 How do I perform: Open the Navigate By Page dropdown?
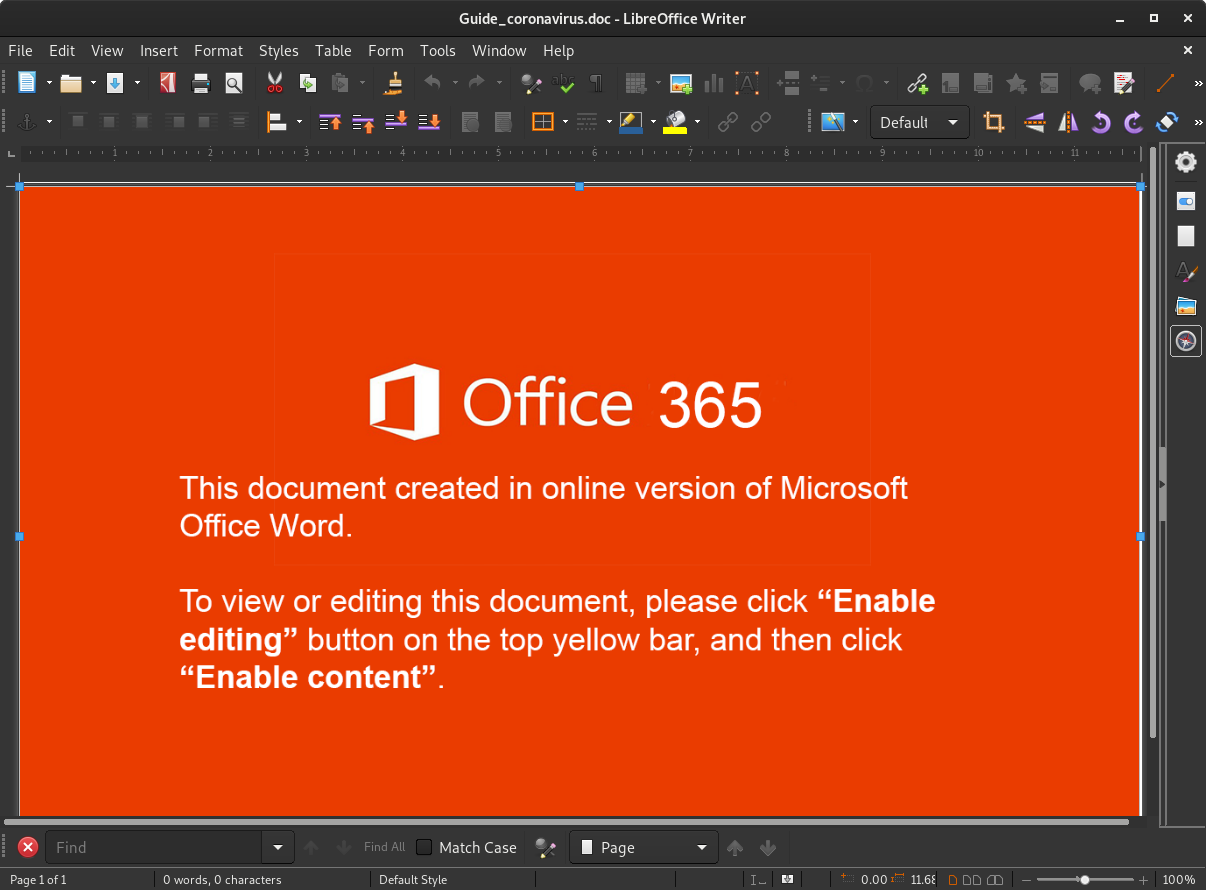(644, 847)
